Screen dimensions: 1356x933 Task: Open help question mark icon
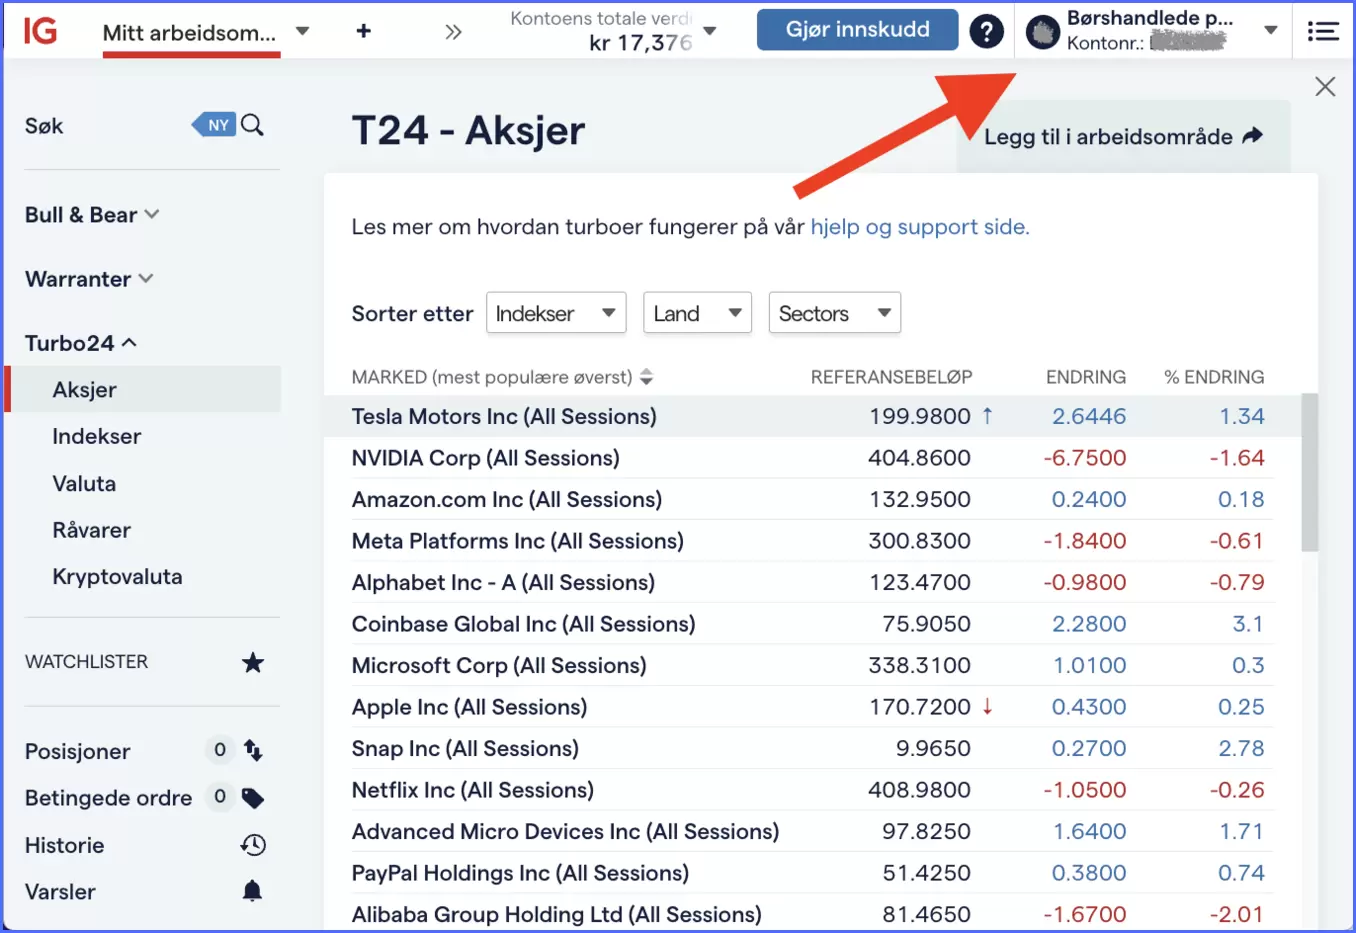coord(986,32)
